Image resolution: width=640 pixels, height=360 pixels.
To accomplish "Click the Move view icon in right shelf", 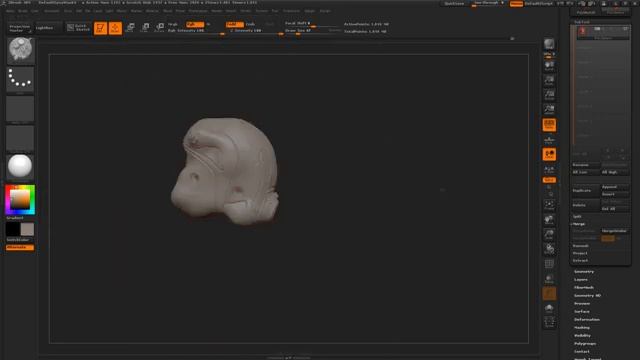I will point(549,220).
